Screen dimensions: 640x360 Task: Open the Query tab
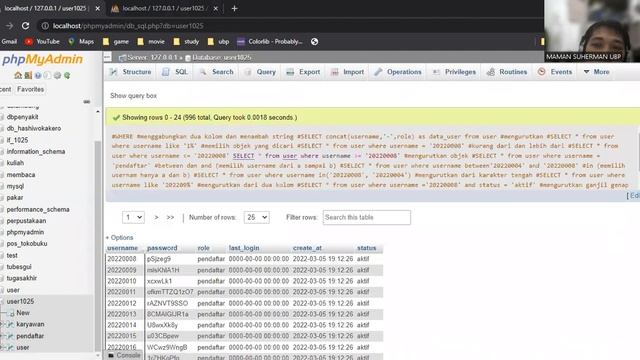260,72
